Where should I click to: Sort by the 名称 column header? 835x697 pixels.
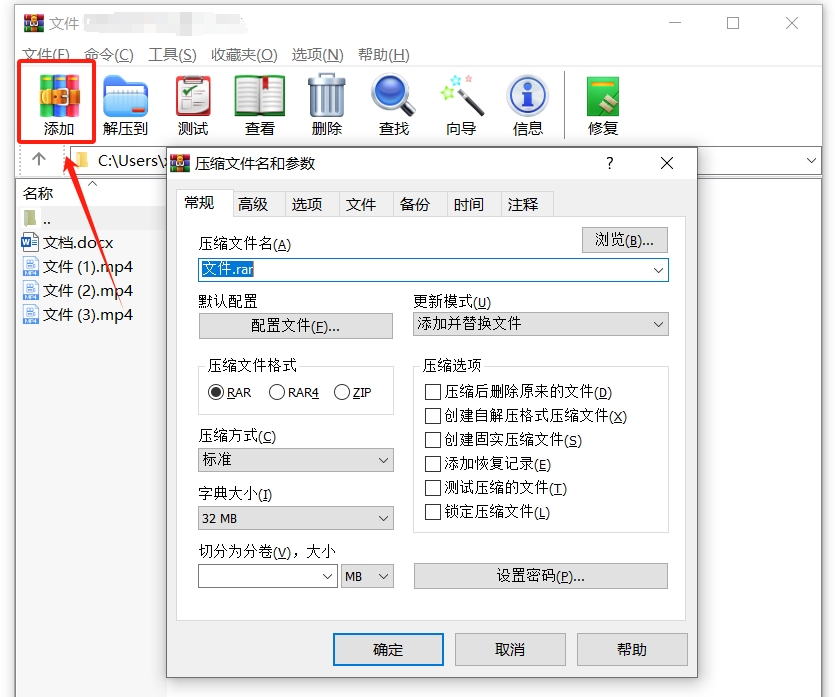click(x=37, y=193)
